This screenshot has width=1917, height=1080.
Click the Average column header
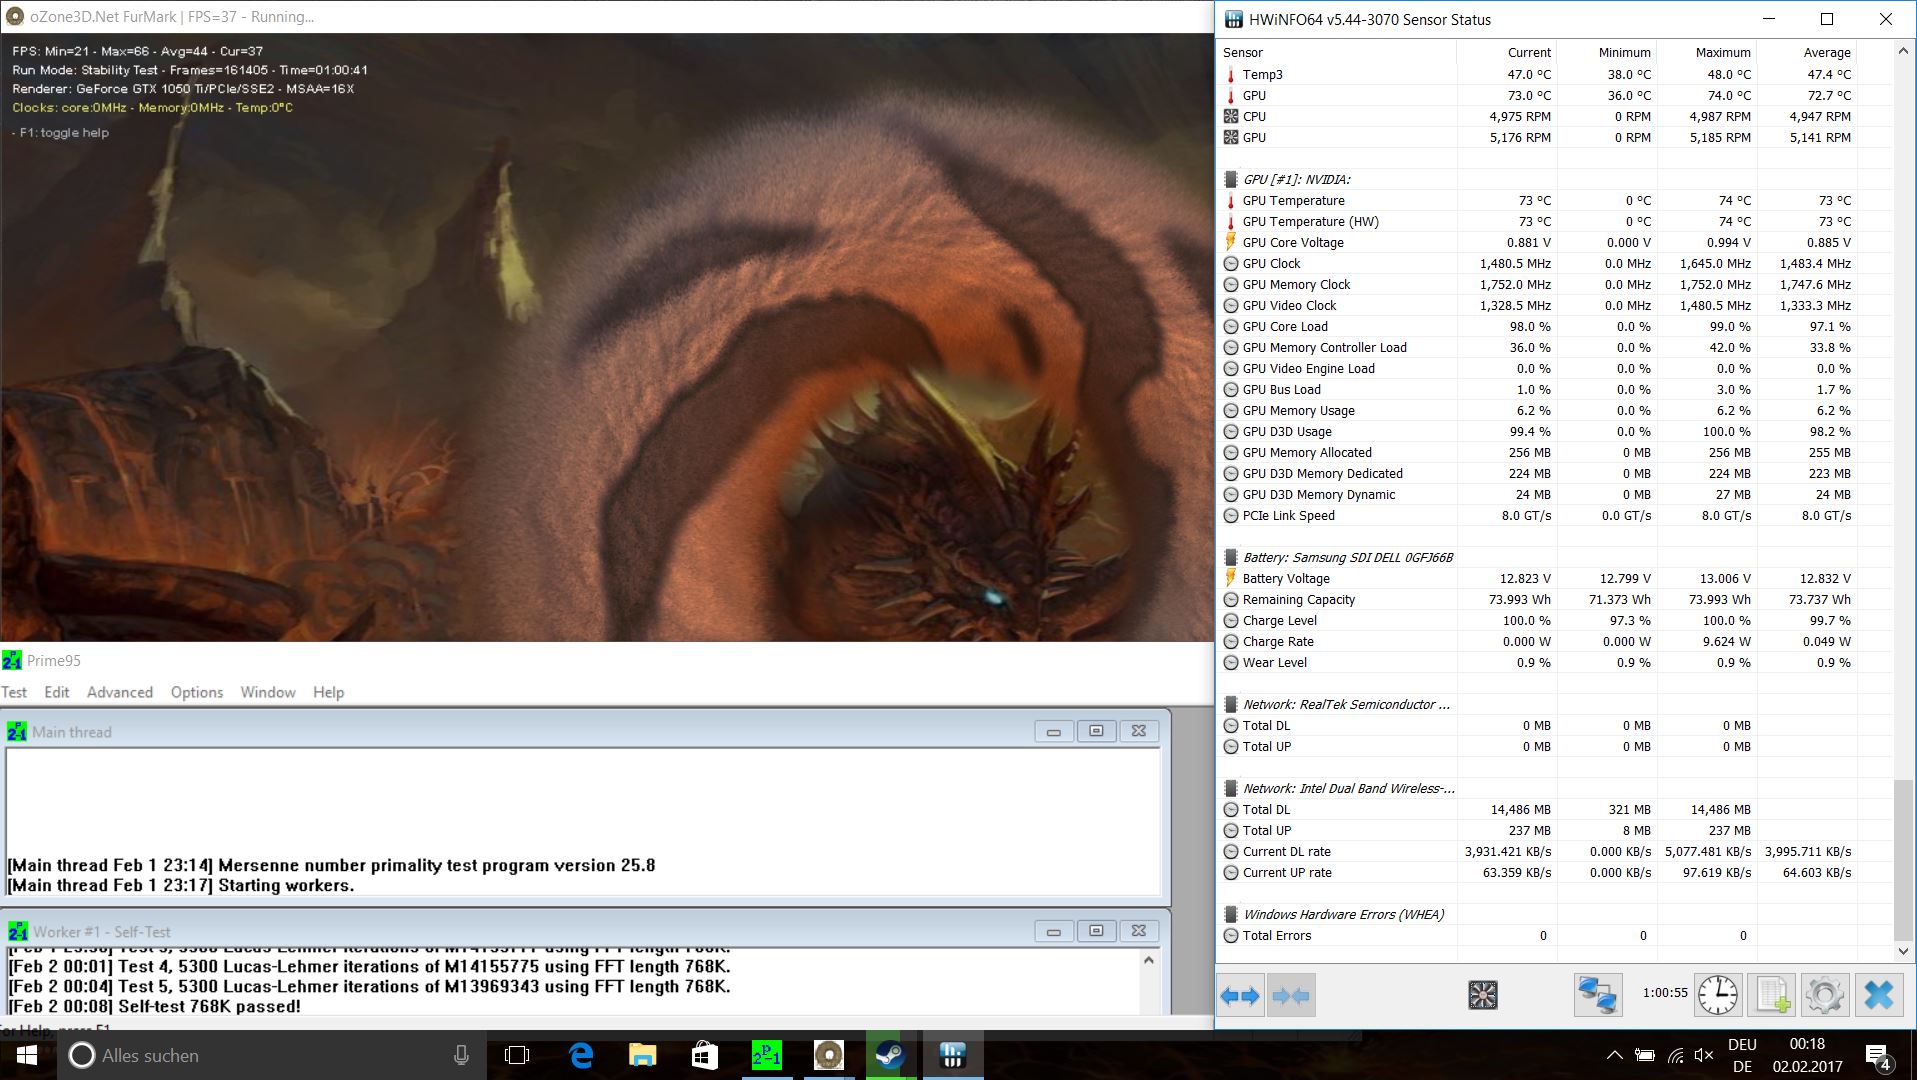point(1807,52)
